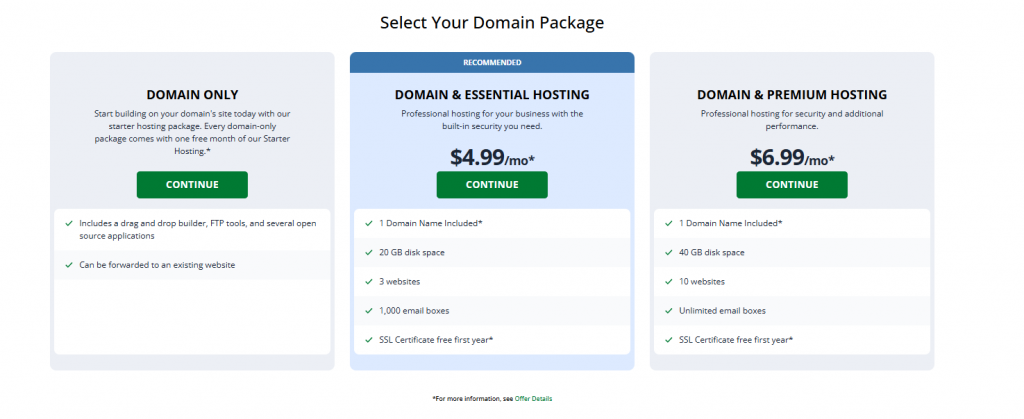Click checkmark next to 10 websites
Viewport: 1024px width, 419px height.
point(668,281)
